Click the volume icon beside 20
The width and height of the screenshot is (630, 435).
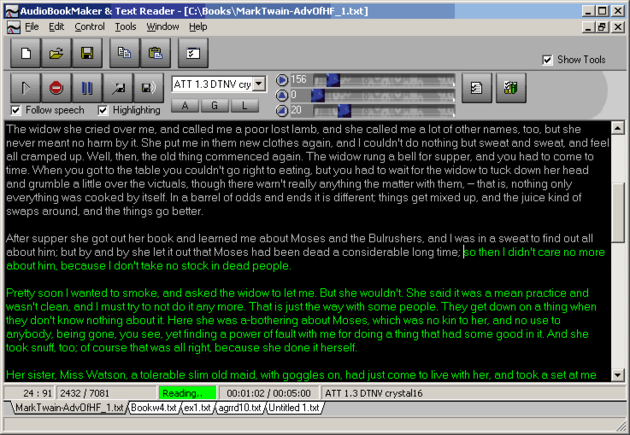pyautogui.click(x=282, y=110)
